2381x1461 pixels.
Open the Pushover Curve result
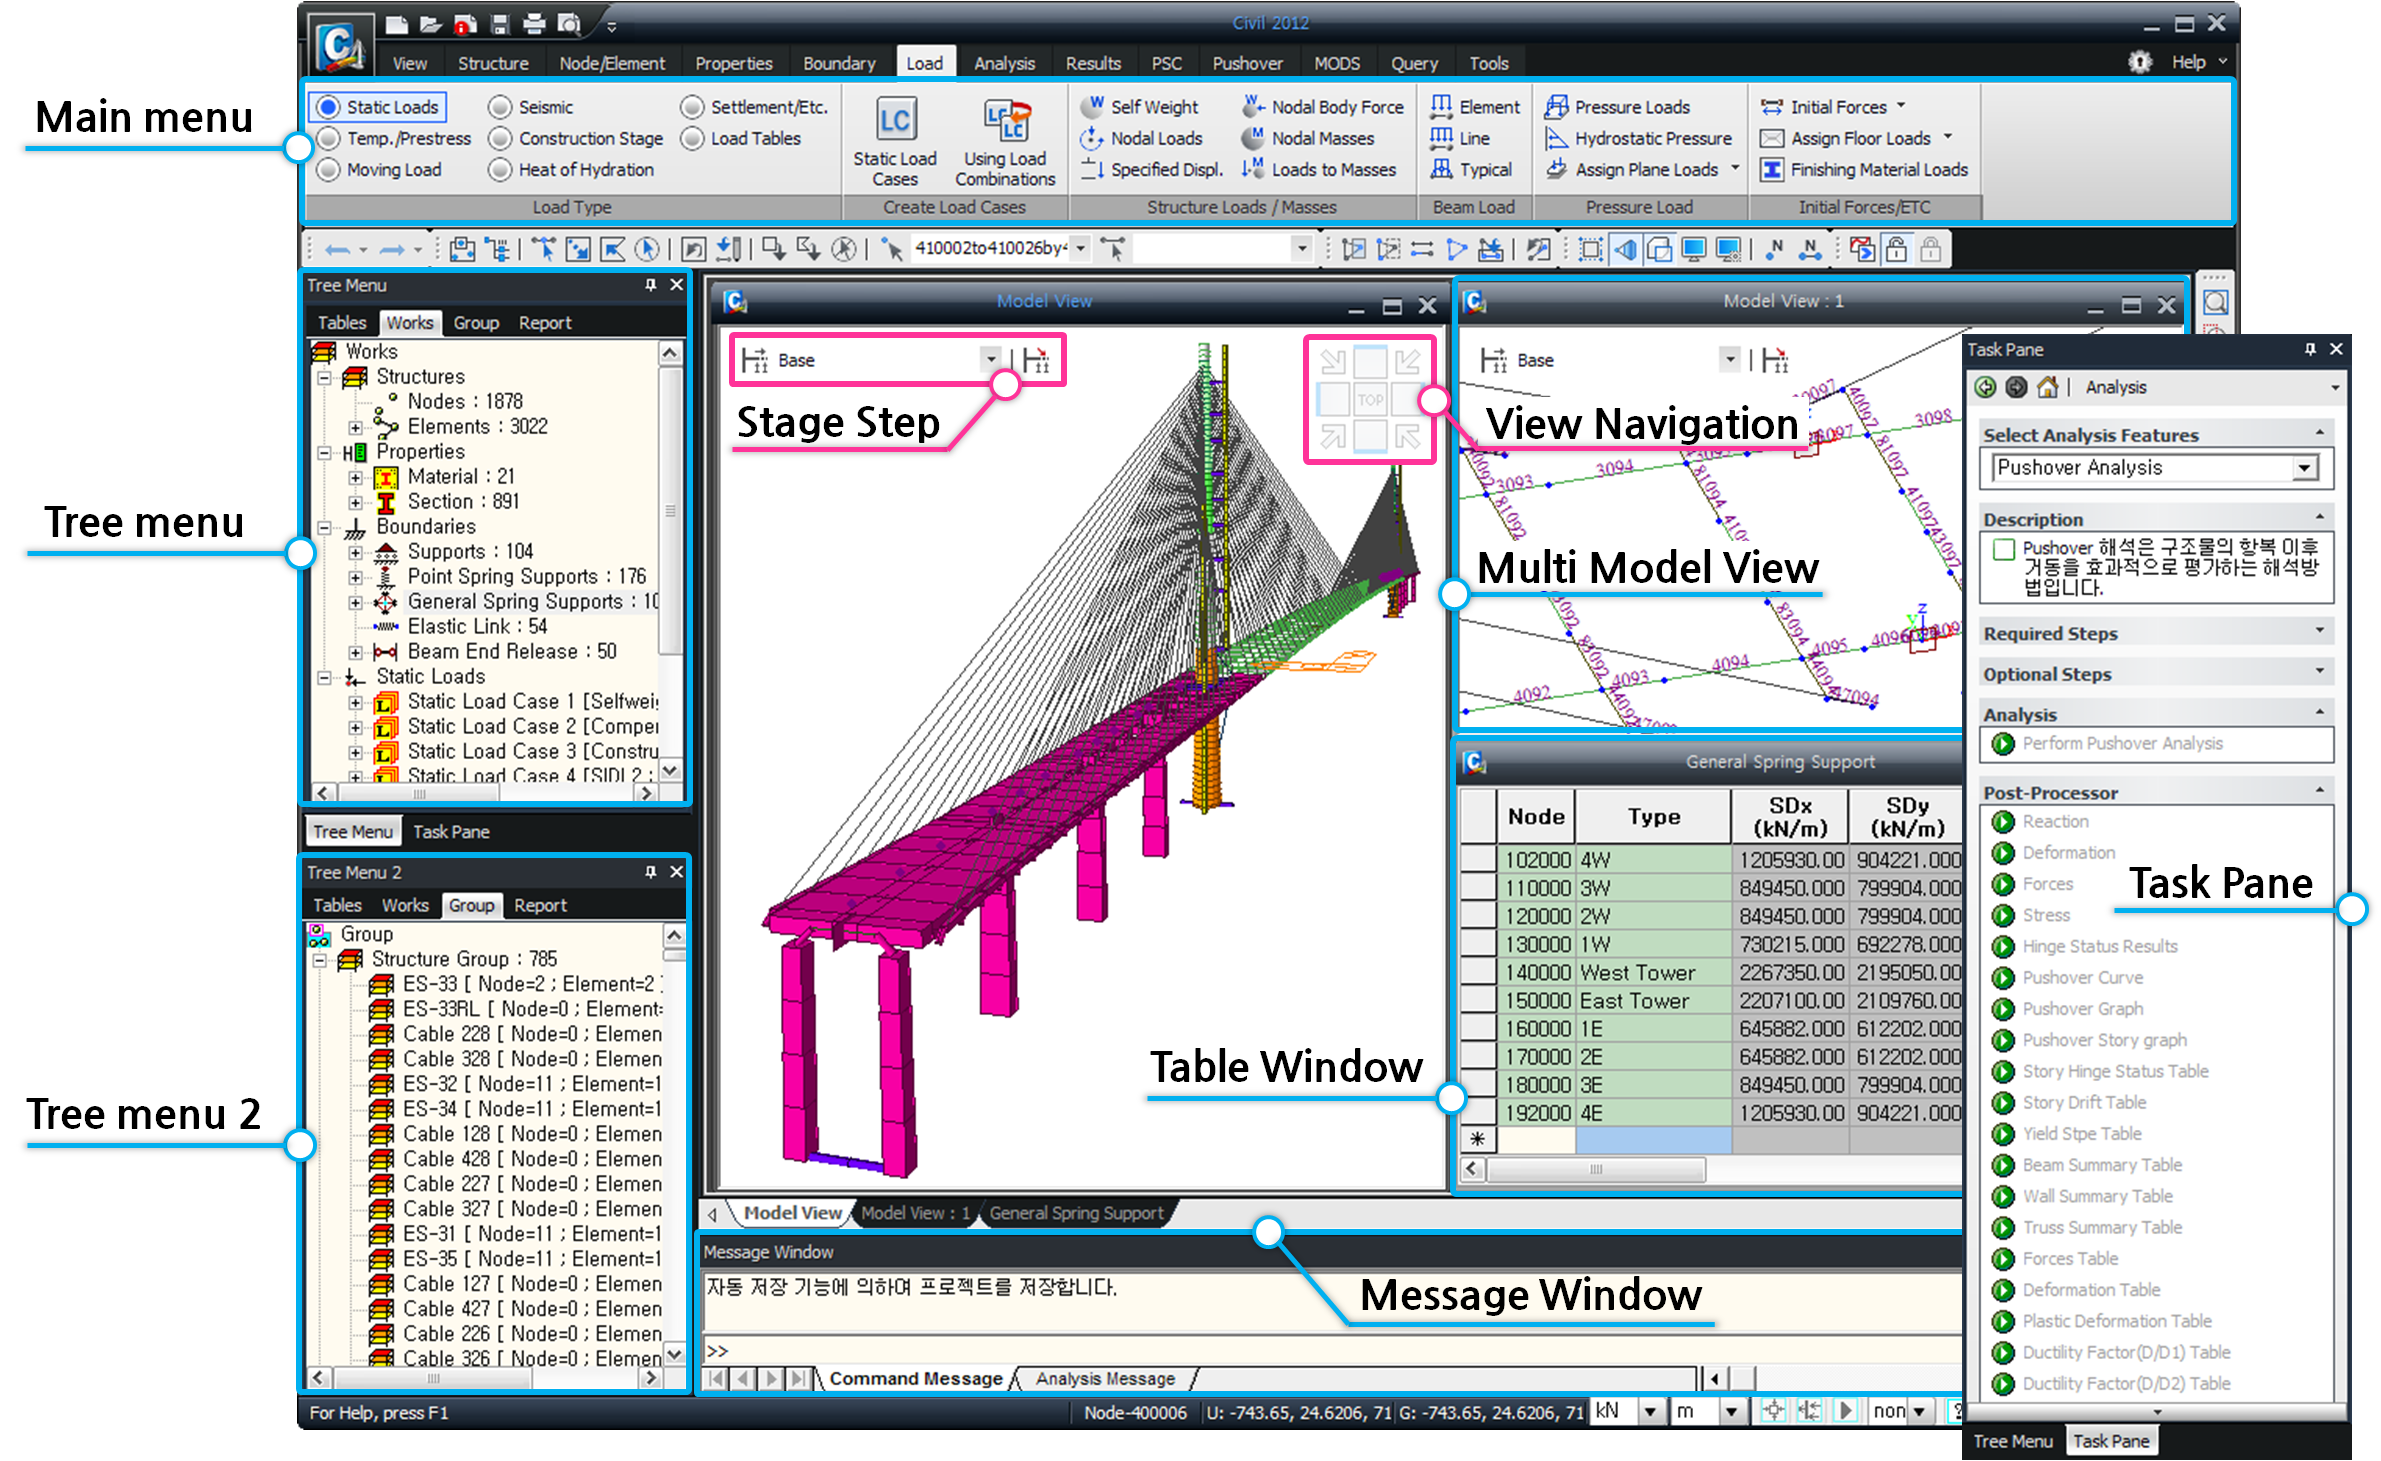coord(2082,977)
